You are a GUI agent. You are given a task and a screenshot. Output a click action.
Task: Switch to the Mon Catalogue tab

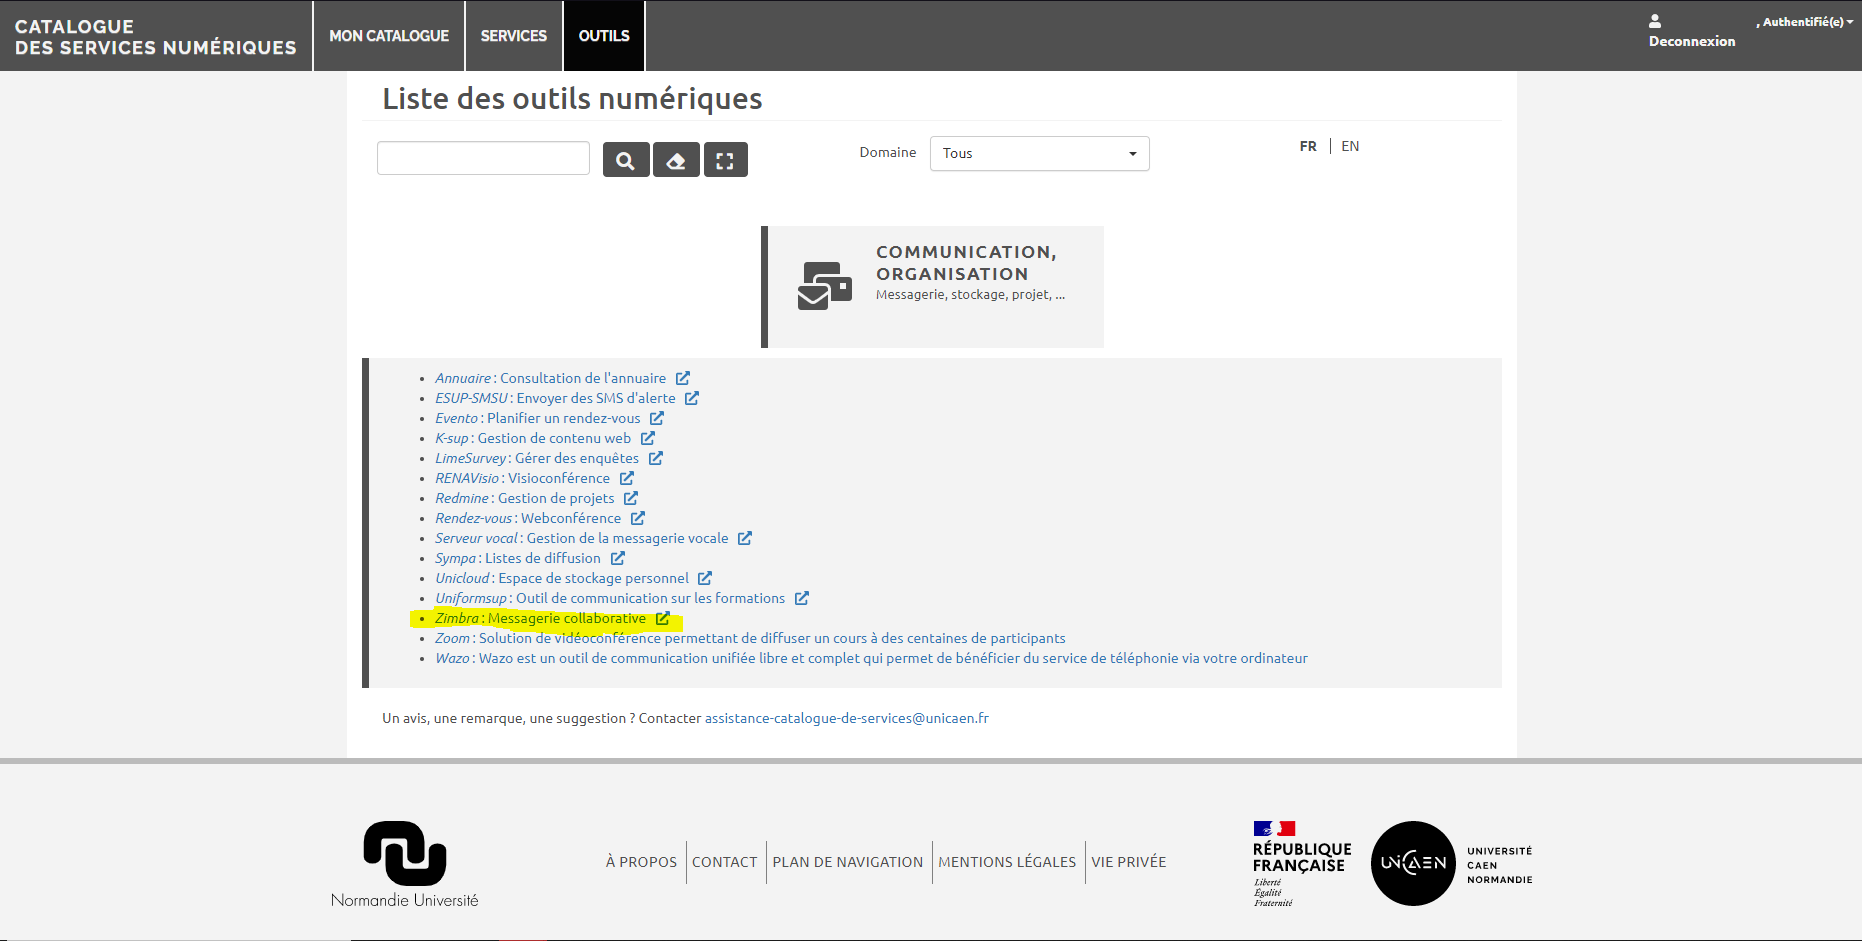(x=389, y=36)
